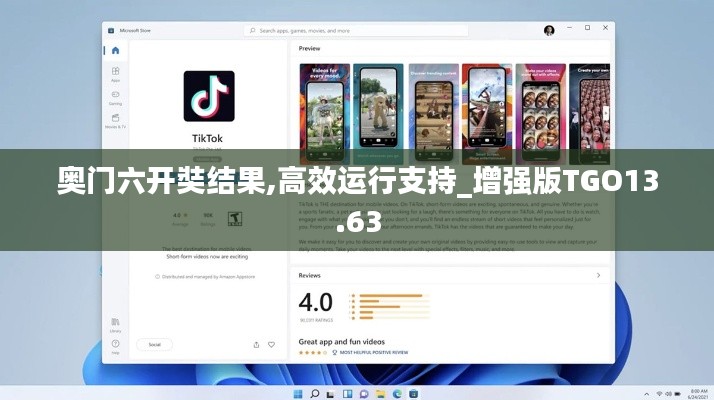Click the battery icon in system tray
Image resolution: width=714 pixels, height=400 pixels.
pyautogui.click(x=678, y=394)
